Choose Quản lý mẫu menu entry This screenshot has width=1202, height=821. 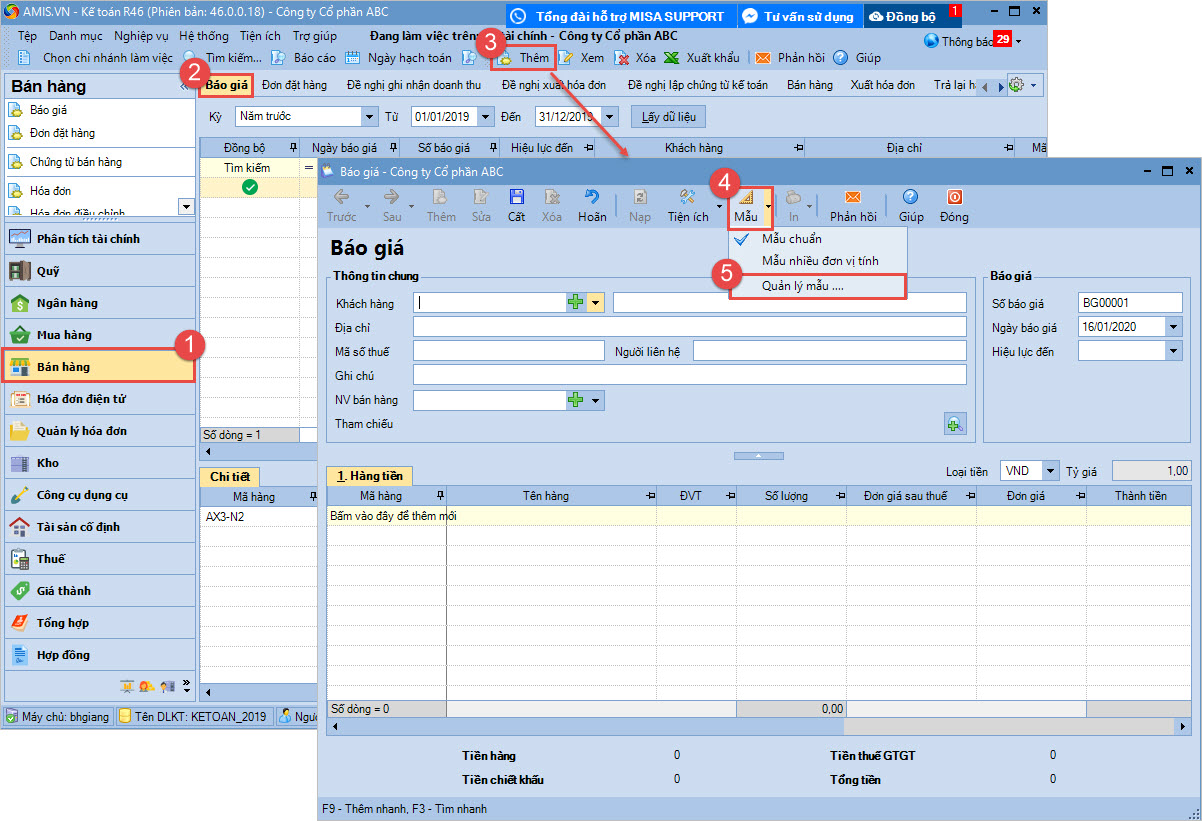(x=802, y=286)
